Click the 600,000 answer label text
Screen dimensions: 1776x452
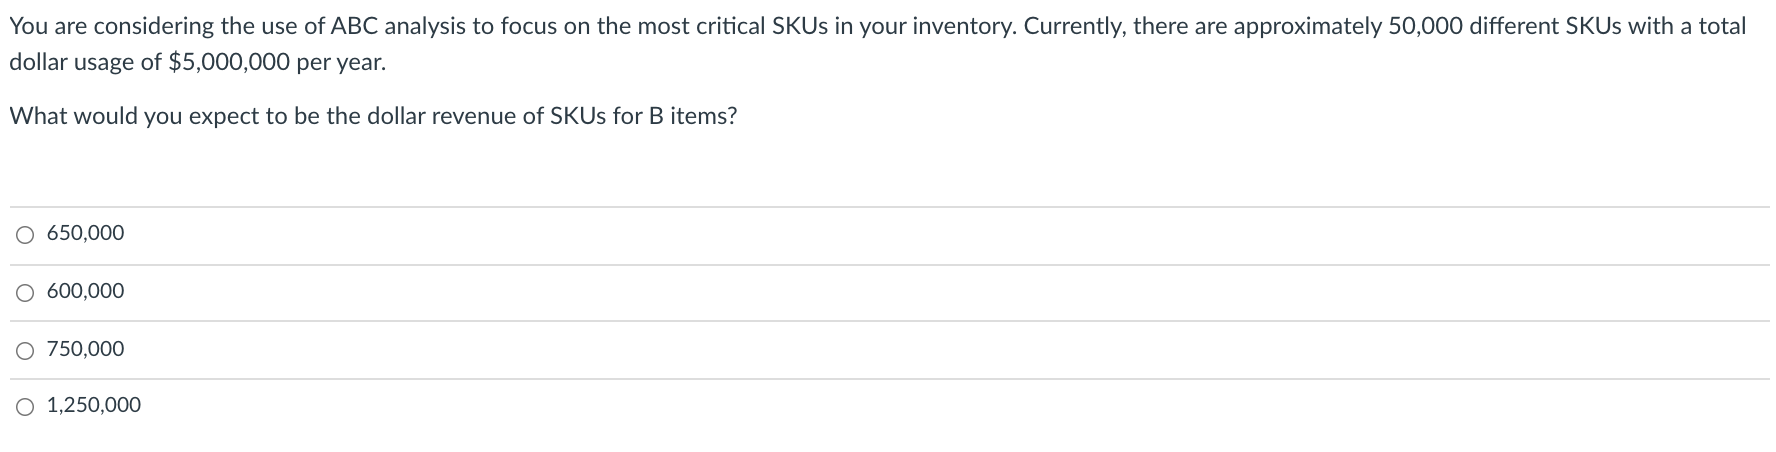click(86, 292)
